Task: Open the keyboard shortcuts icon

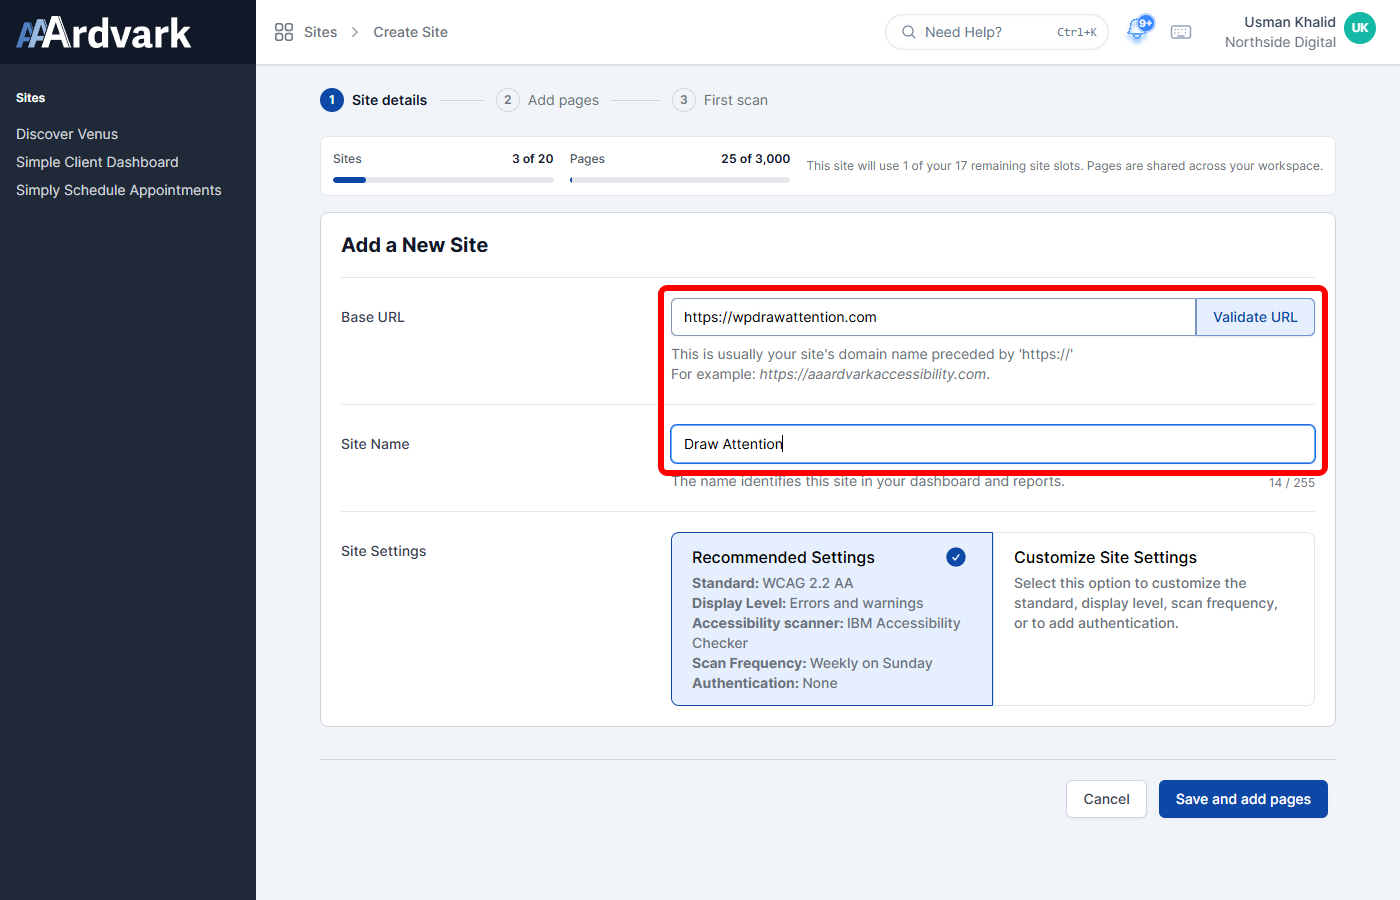Action: (1181, 32)
